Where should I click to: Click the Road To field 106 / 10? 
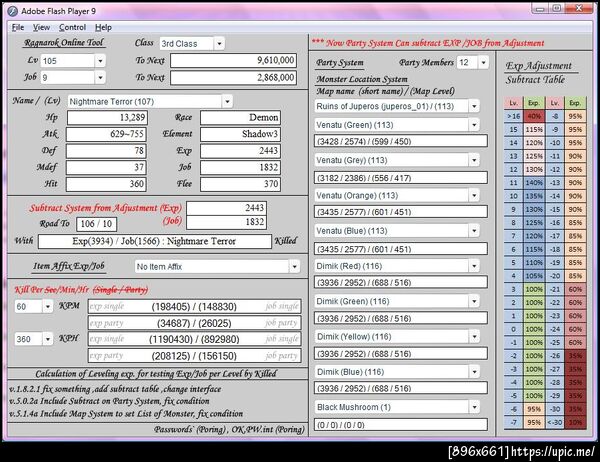96,224
